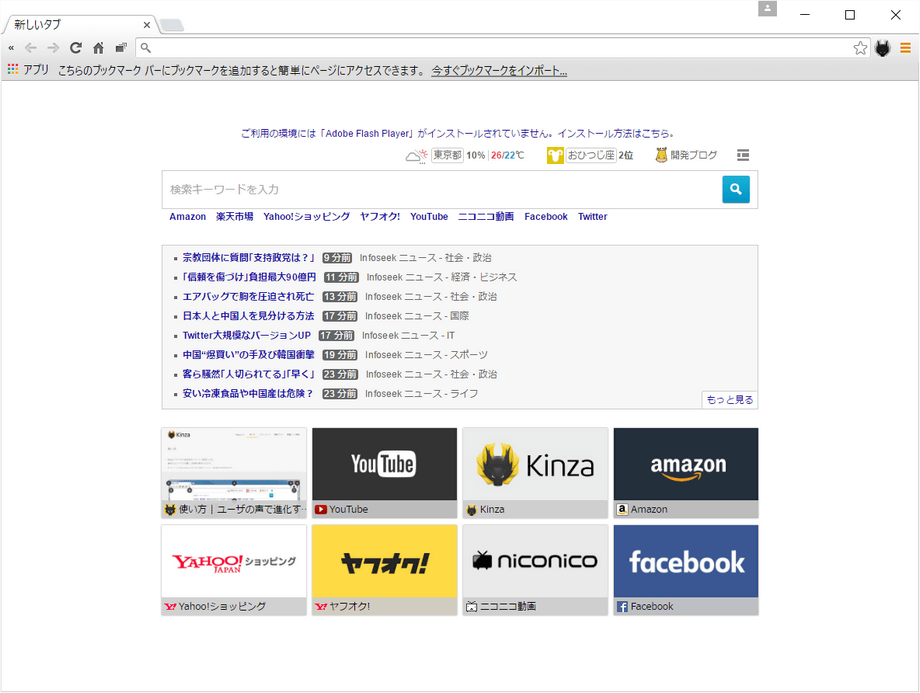Open the アプリ apps shortcut
The image size is (920, 693).
click(28, 70)
